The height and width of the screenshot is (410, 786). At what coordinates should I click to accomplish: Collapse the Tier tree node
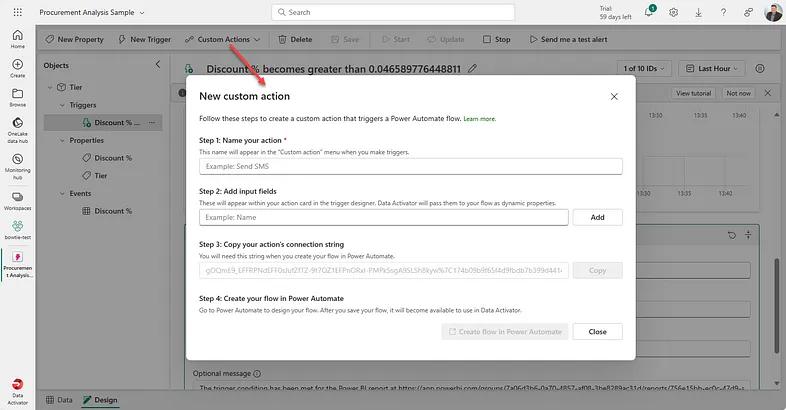tap(50, 87)
